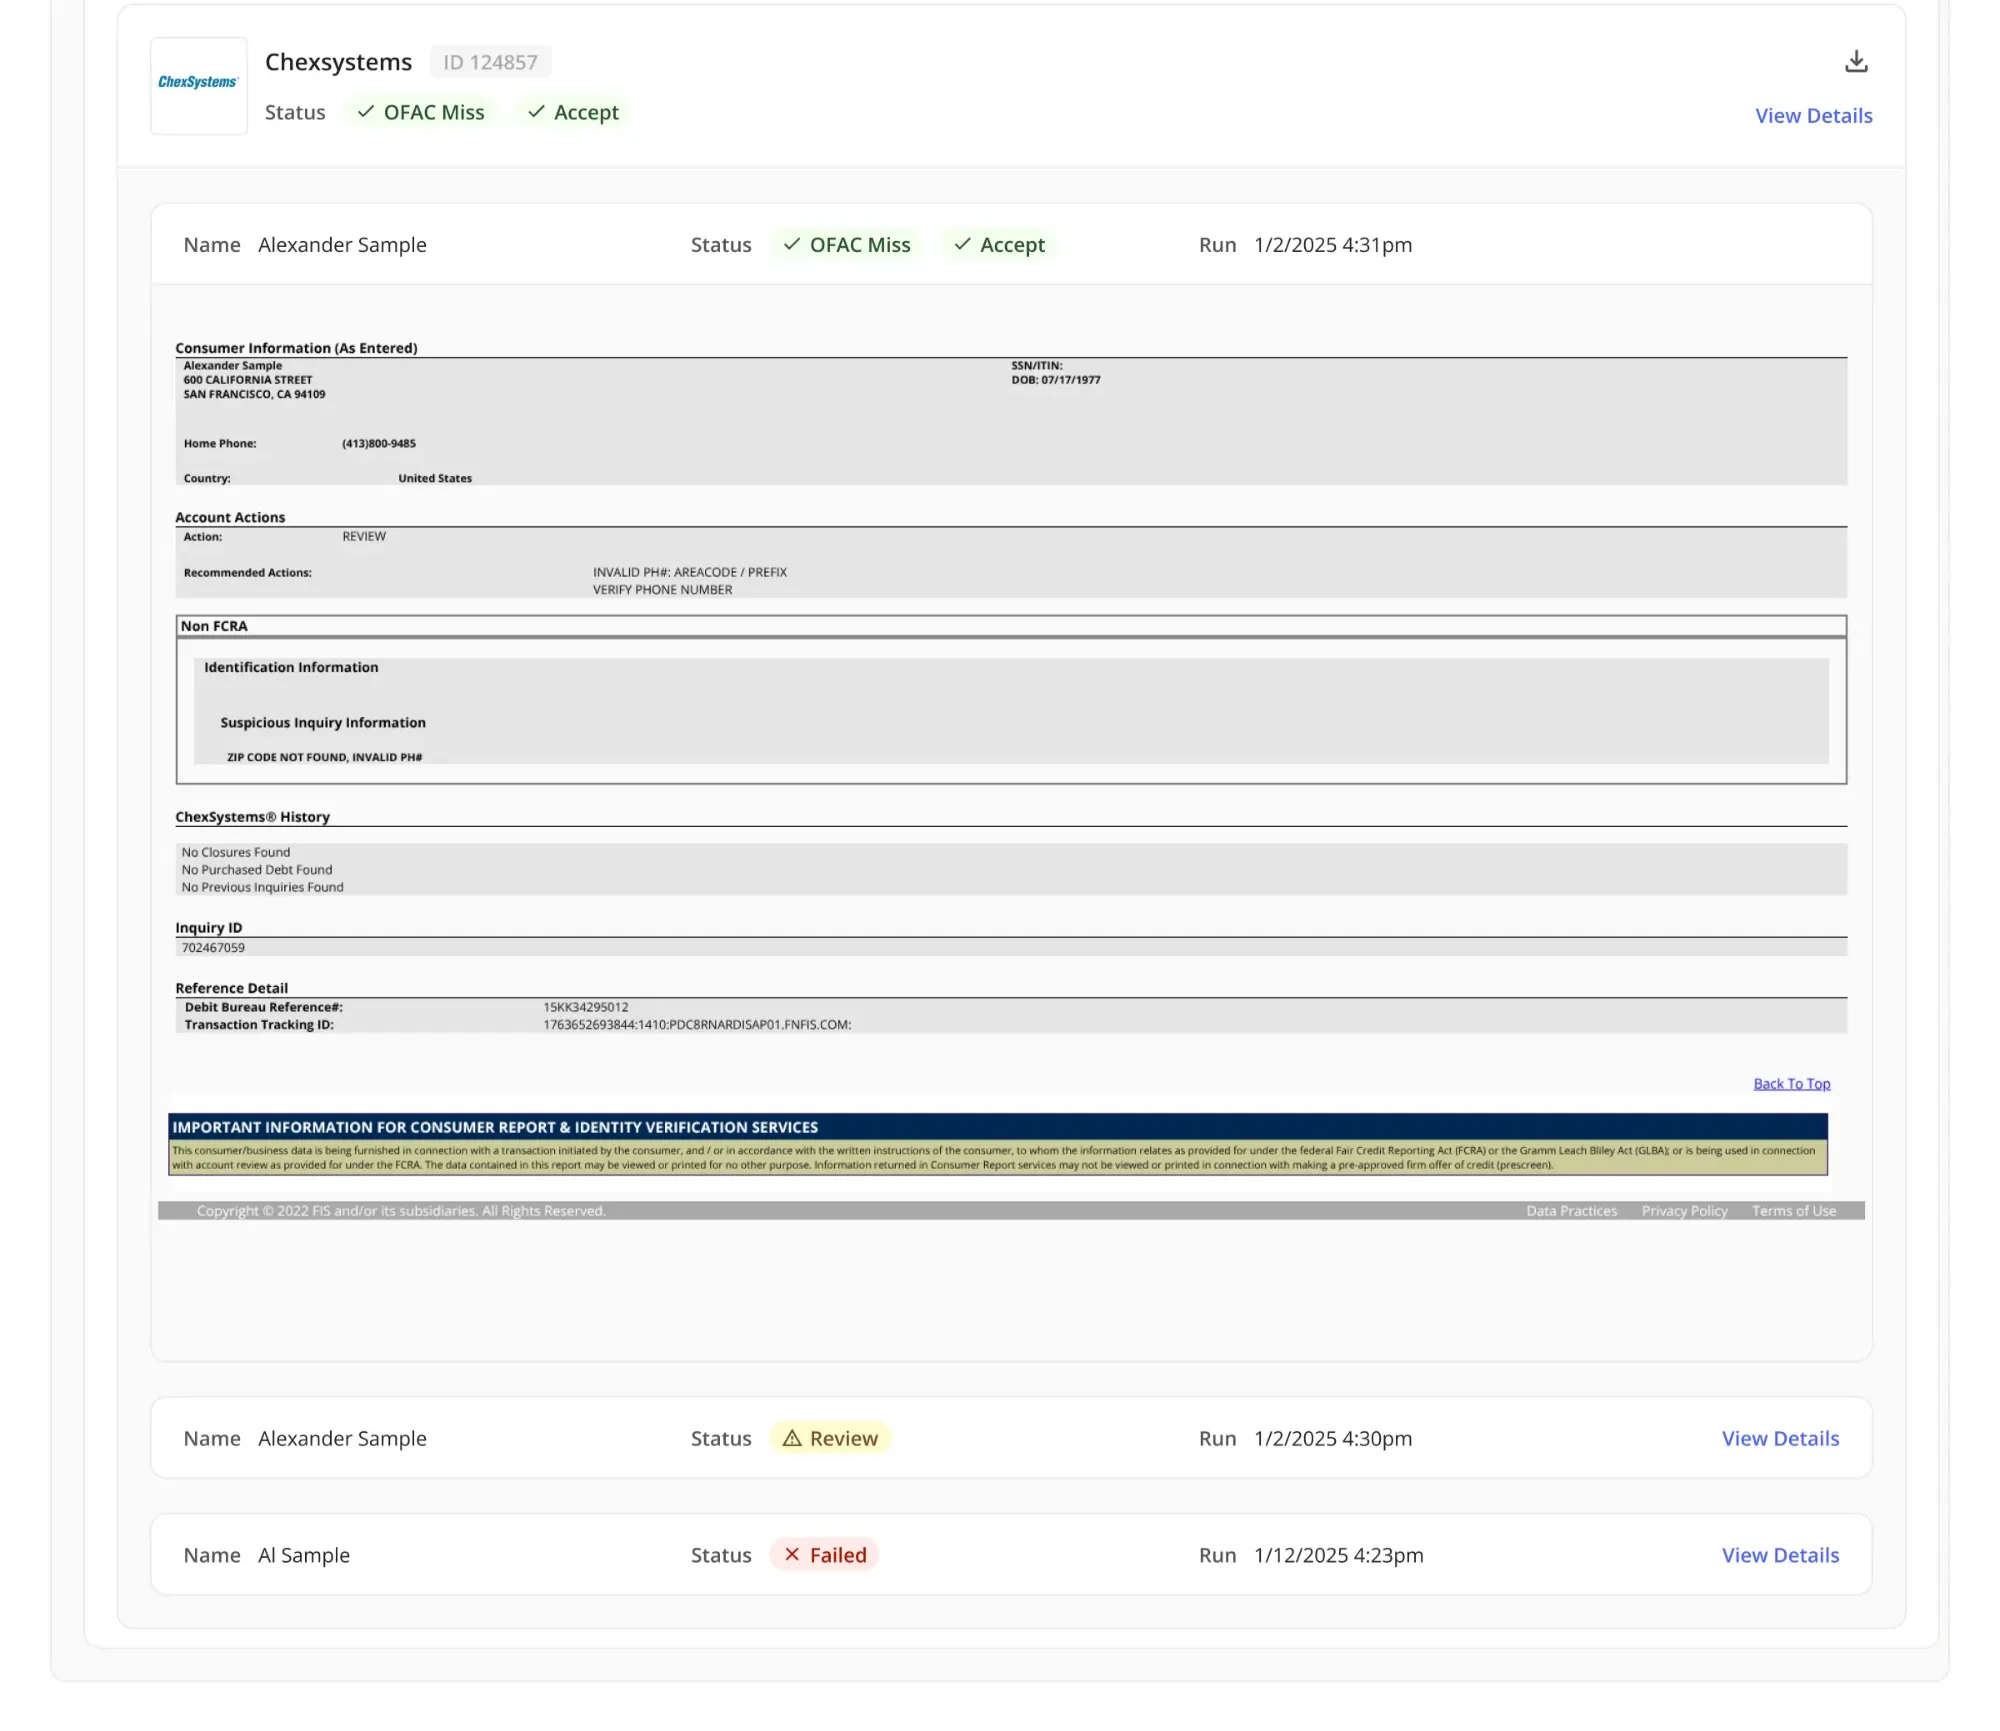2000x1731 pixels.
Task: Open the Terms of Use footer link
Action: click(1793, 1211)
